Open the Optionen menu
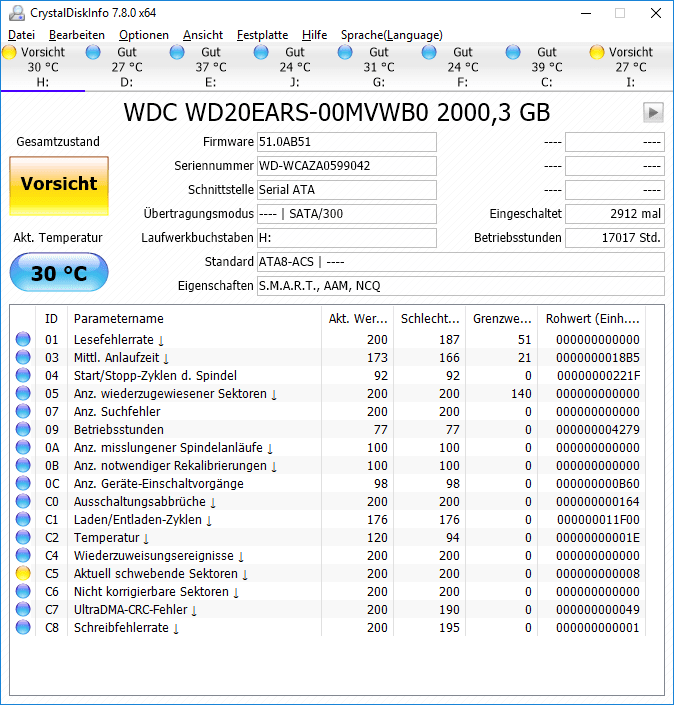This screenshot has width=674, height=705. pos(144,35)
